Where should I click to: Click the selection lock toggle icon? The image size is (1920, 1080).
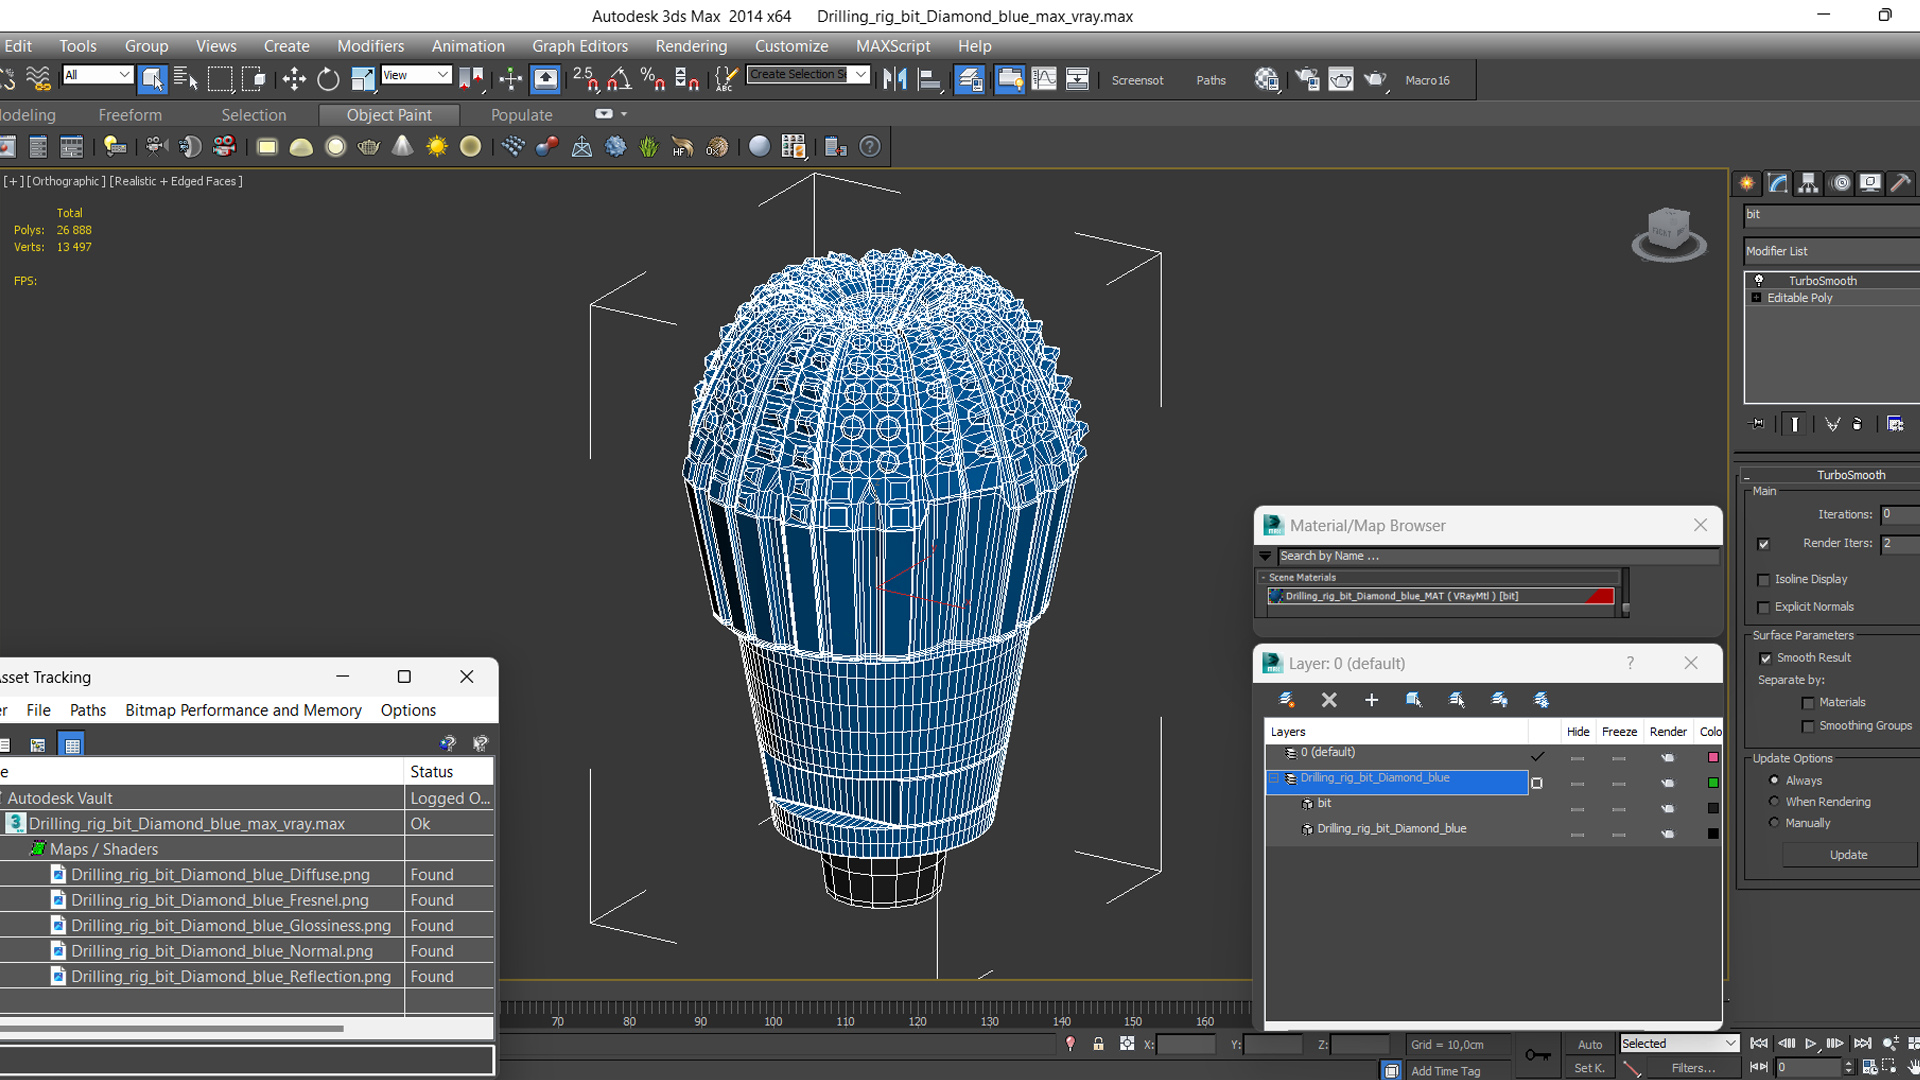tap(1098, 1044)
